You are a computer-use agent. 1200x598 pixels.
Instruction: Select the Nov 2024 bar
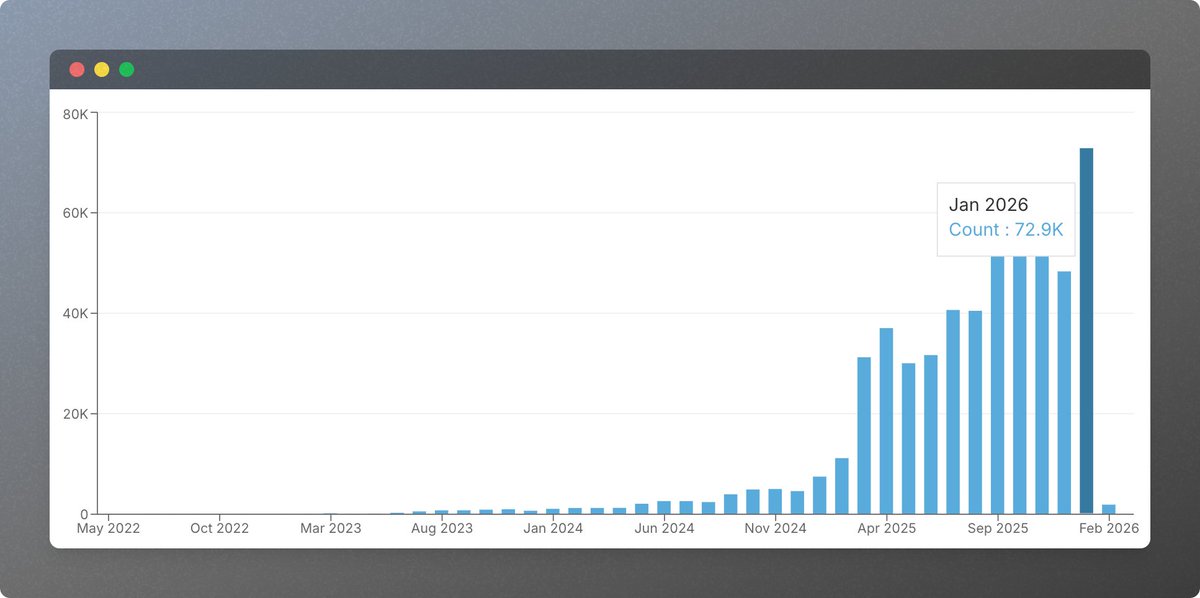click(775, 501)
